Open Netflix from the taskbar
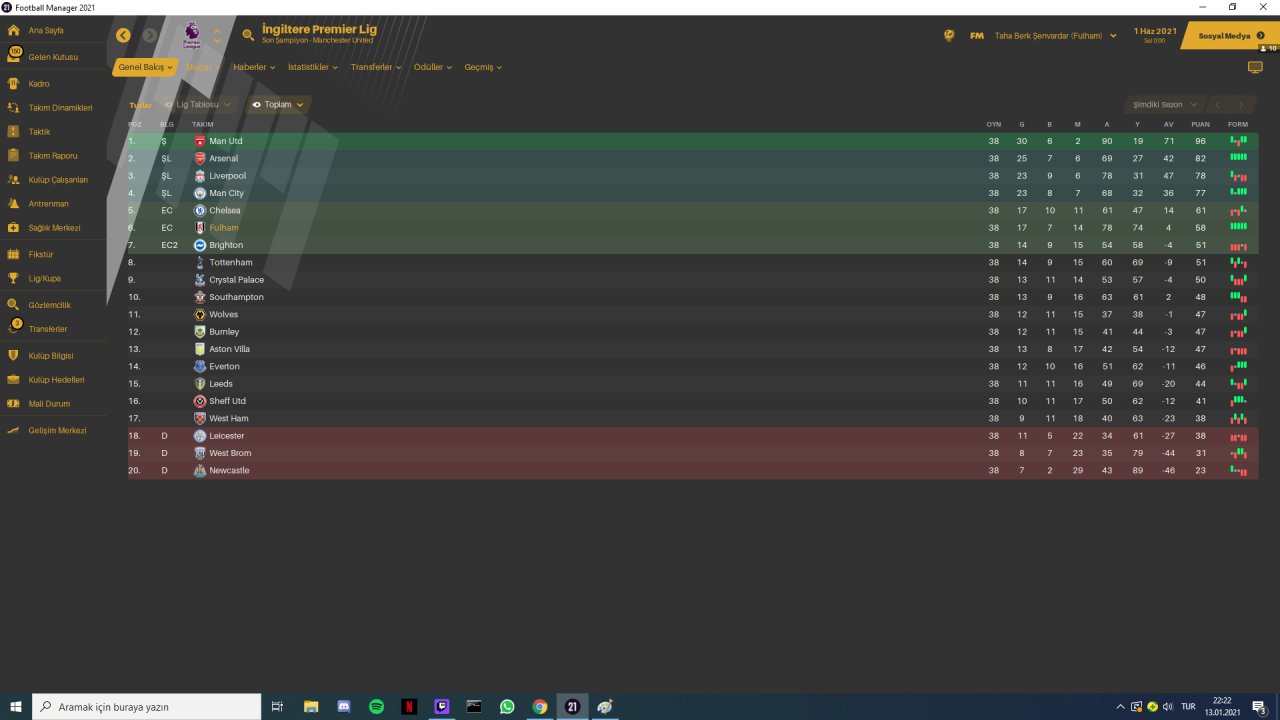Viewport: 1280px width, 720px height. (409, 707)
